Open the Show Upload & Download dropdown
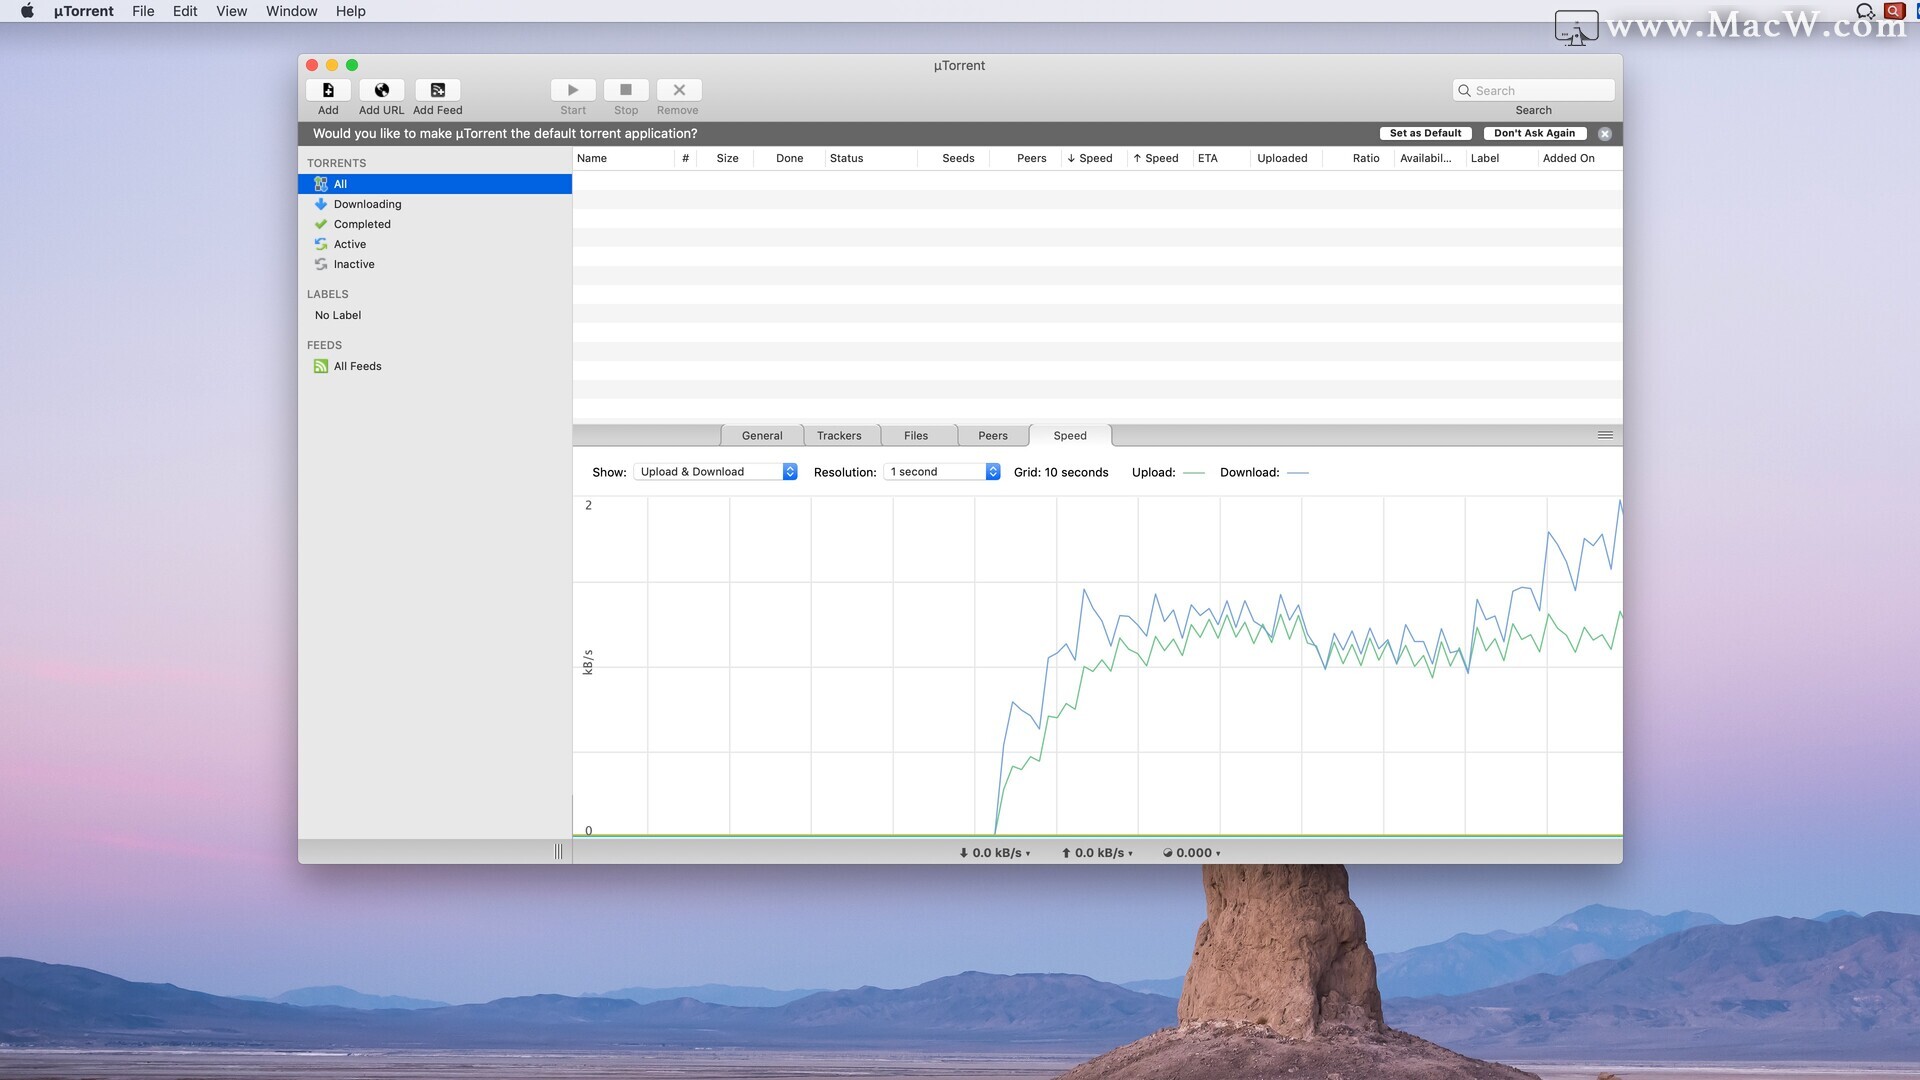Image resolution: width=1920 pixels, height=1080 pixels. [715, 472]
